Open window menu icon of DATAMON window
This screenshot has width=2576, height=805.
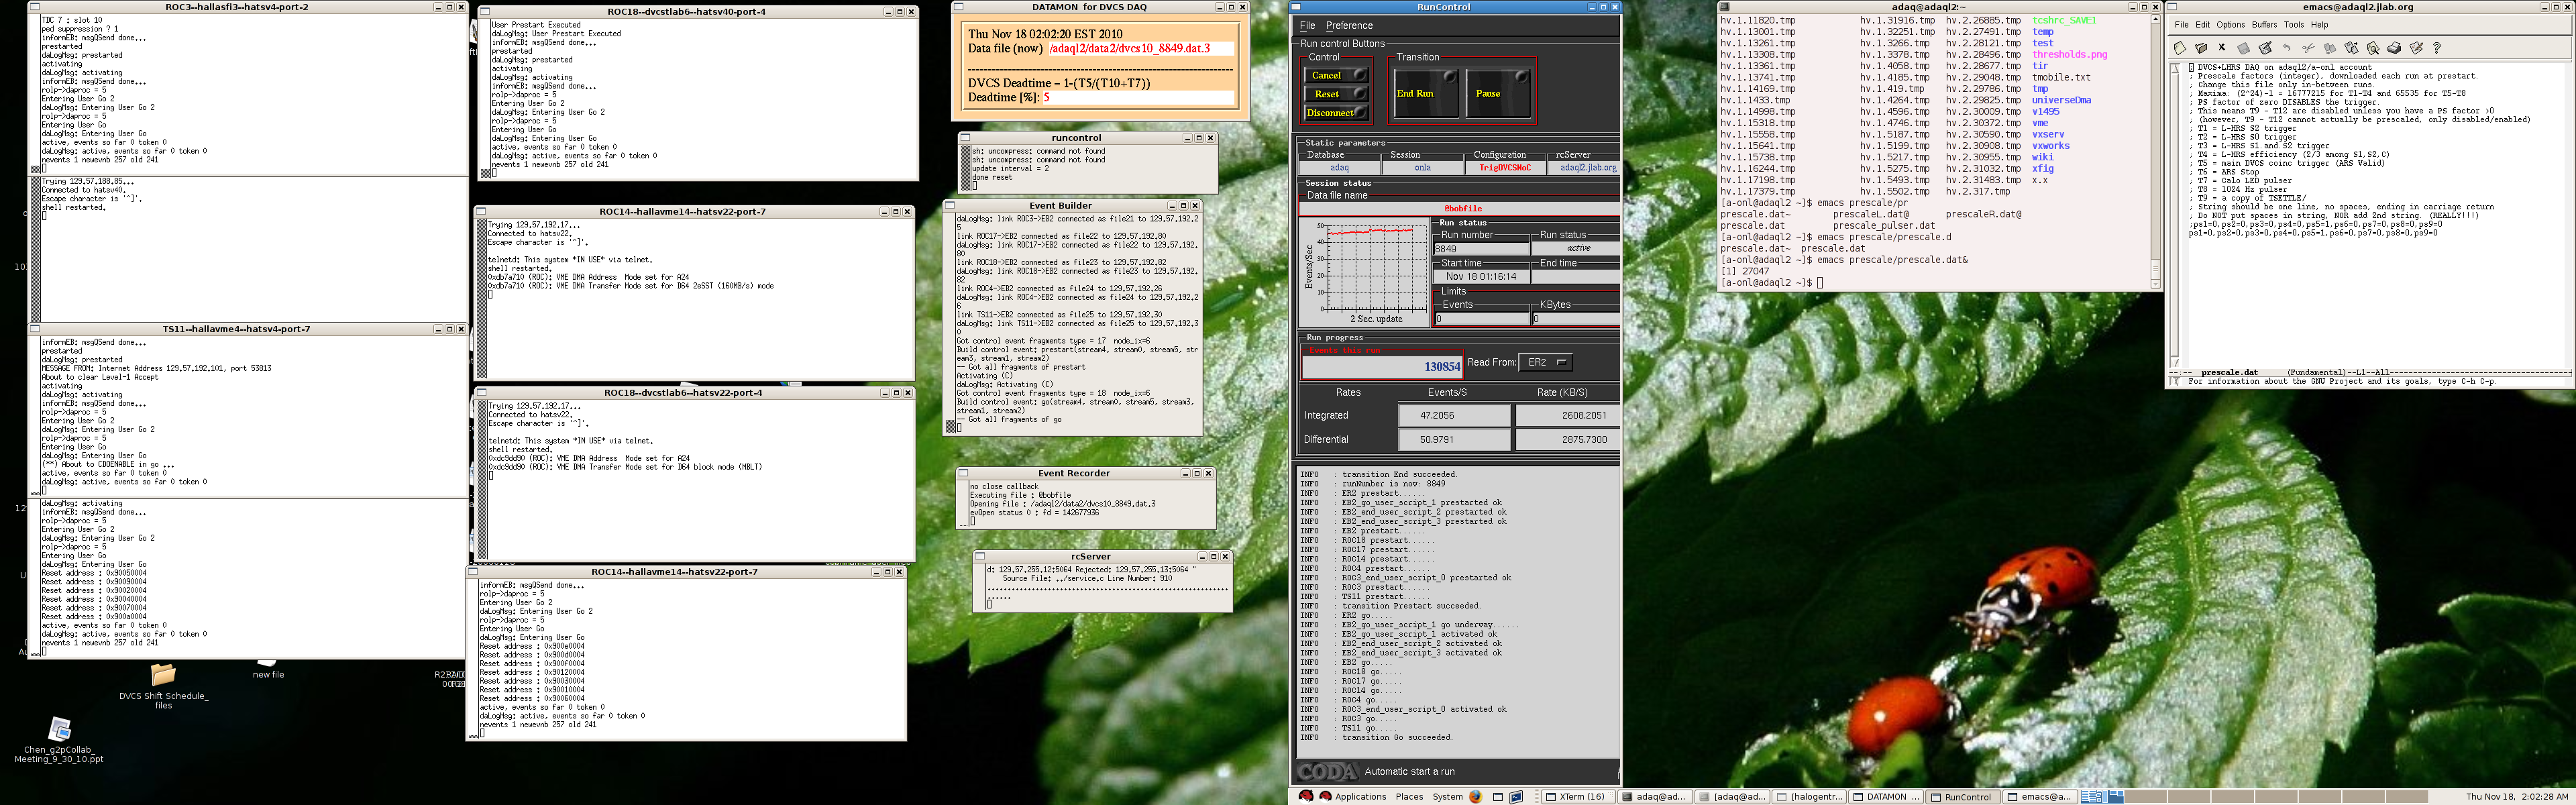pos(958,7)
